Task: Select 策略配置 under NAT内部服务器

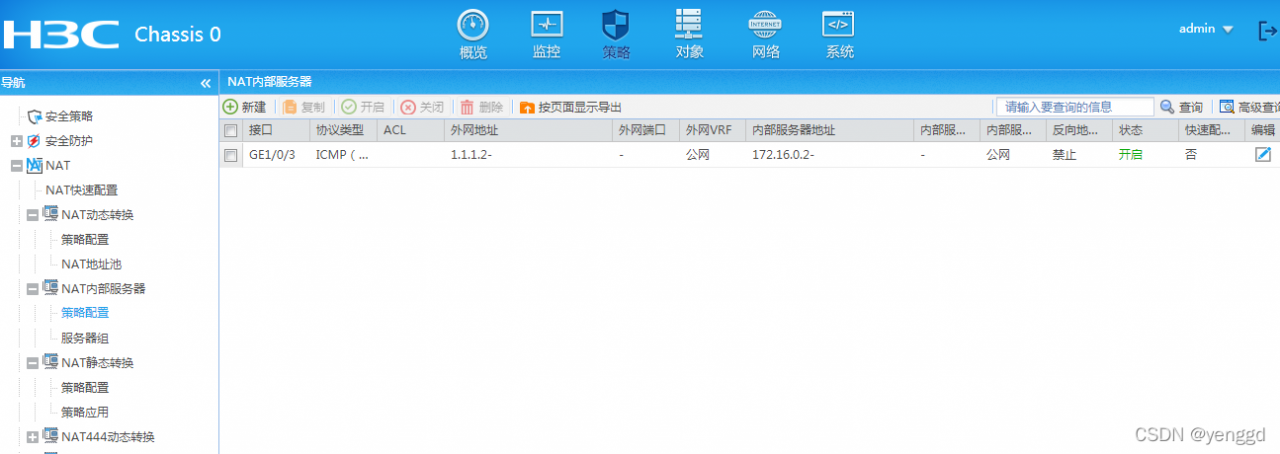Action: click(x=85, y=313)
